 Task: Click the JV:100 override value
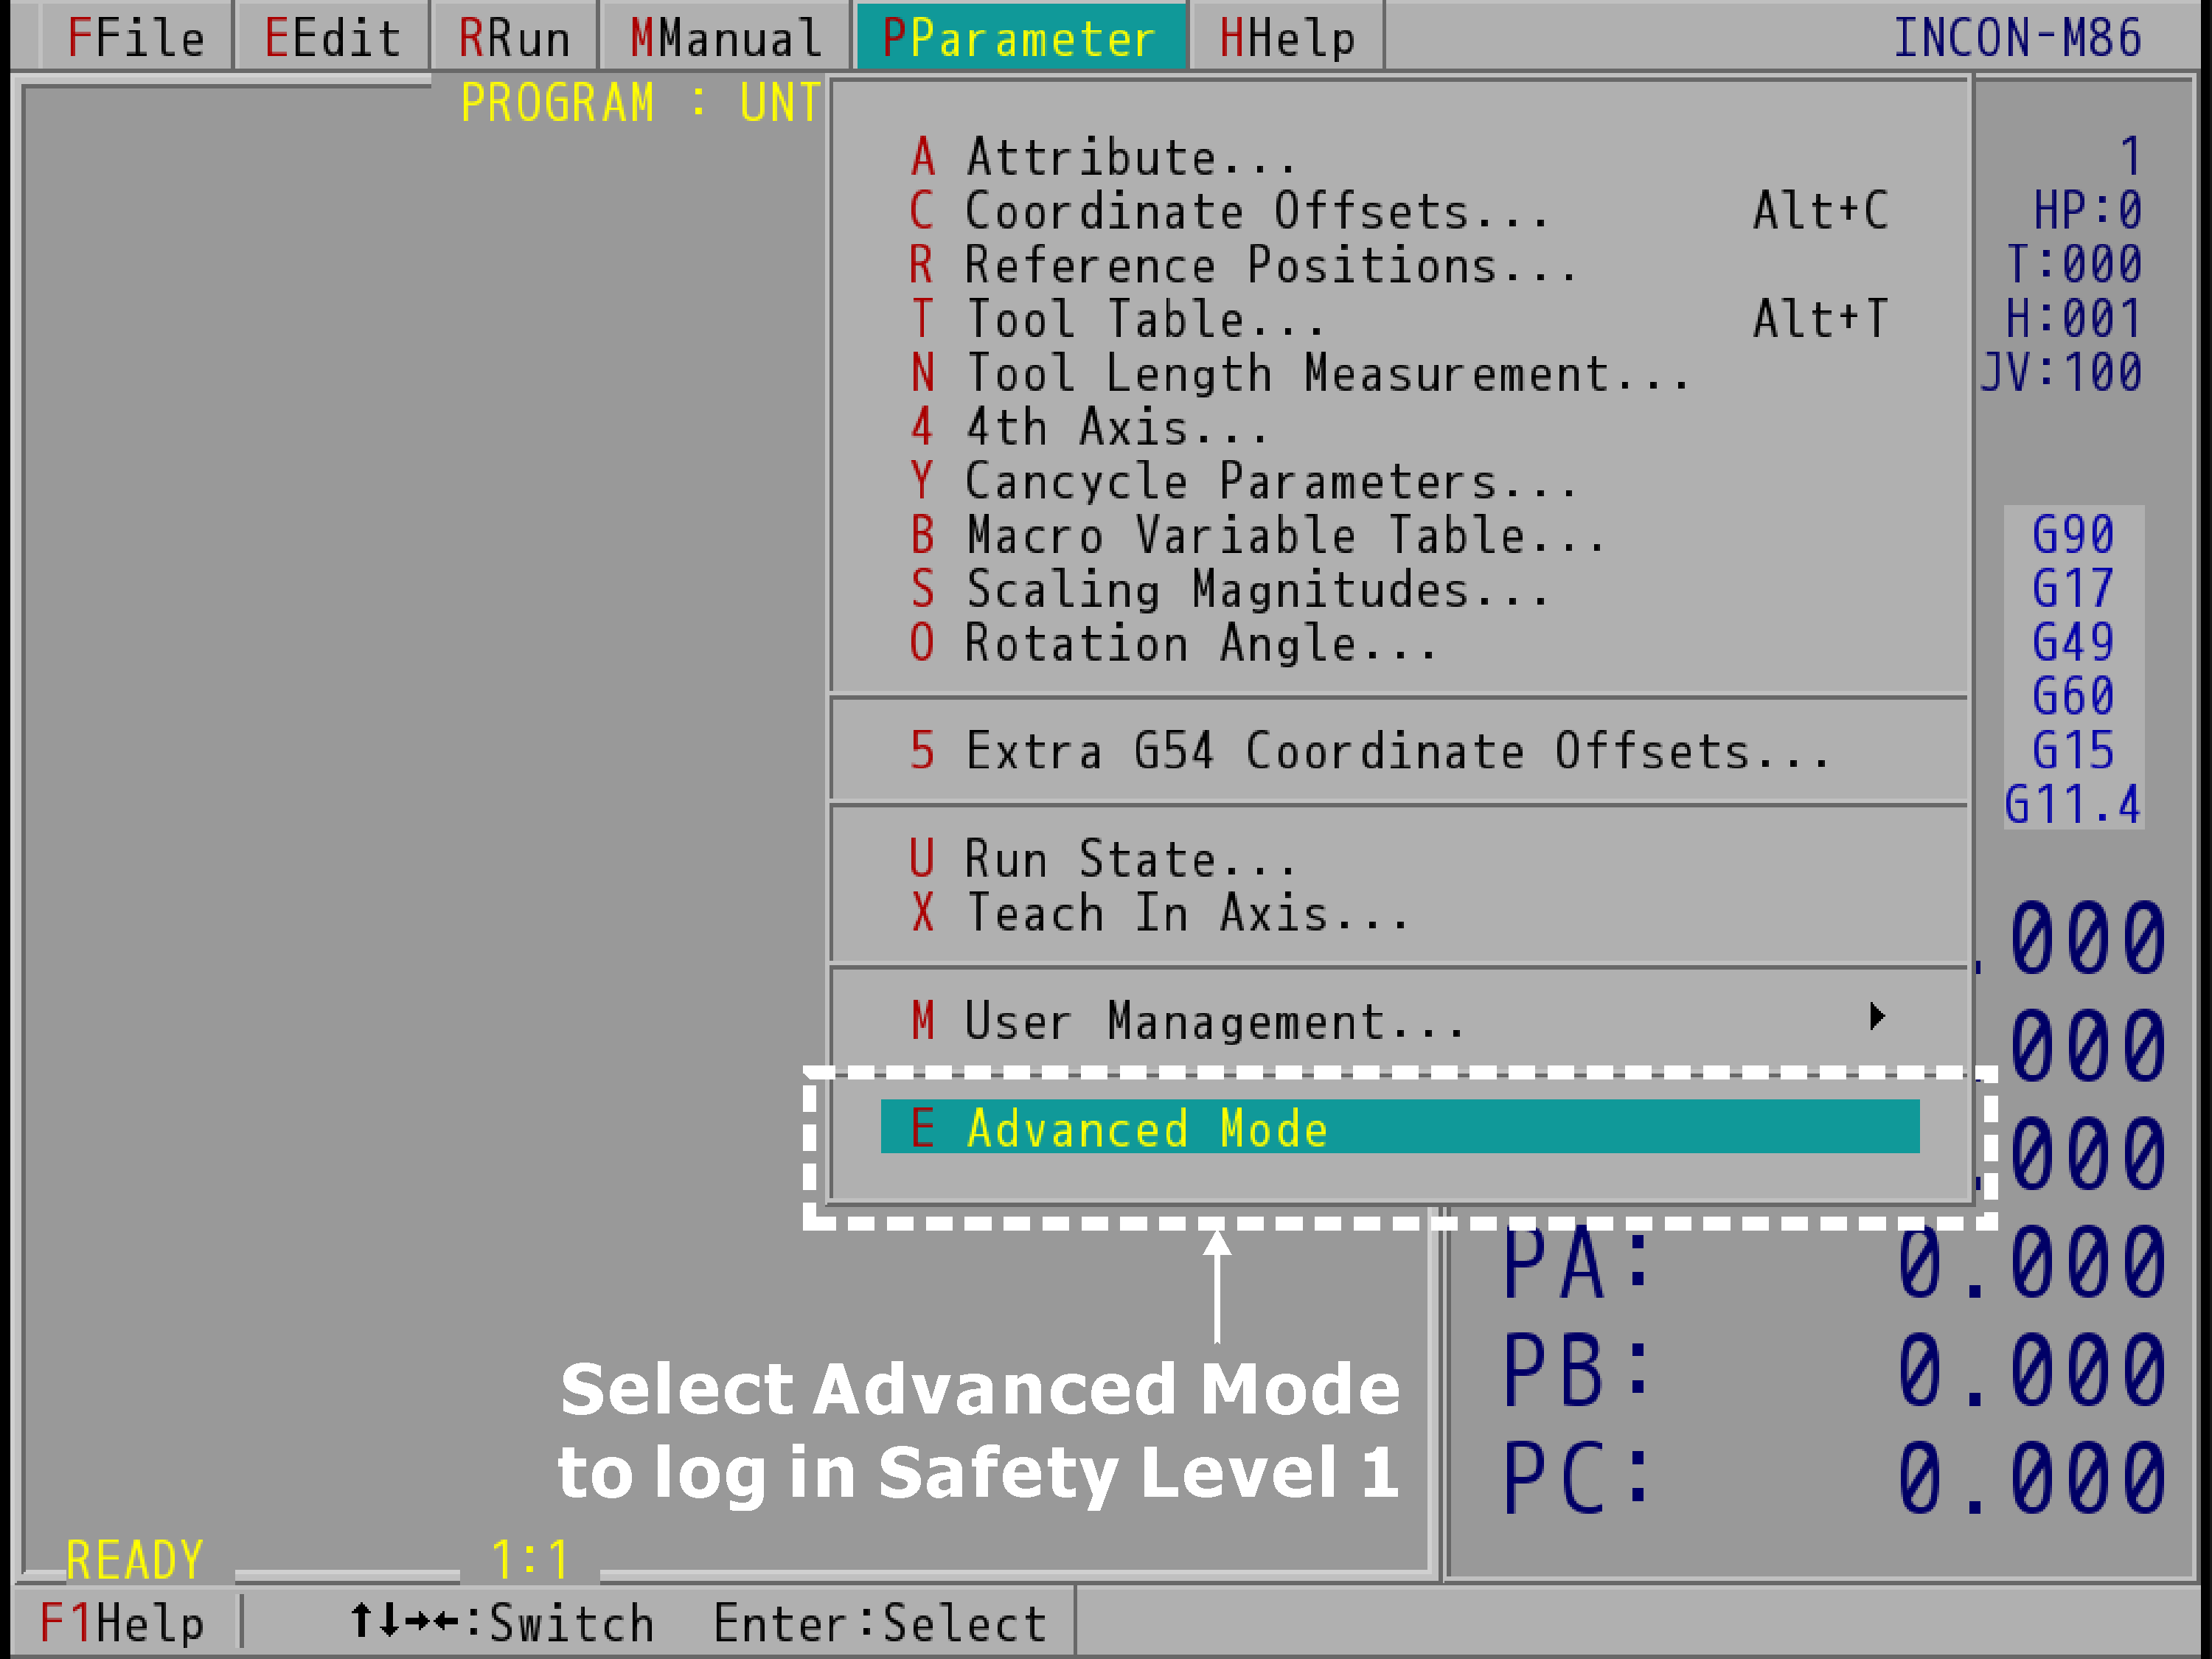pyautogui.click(x=2061, y=373)
